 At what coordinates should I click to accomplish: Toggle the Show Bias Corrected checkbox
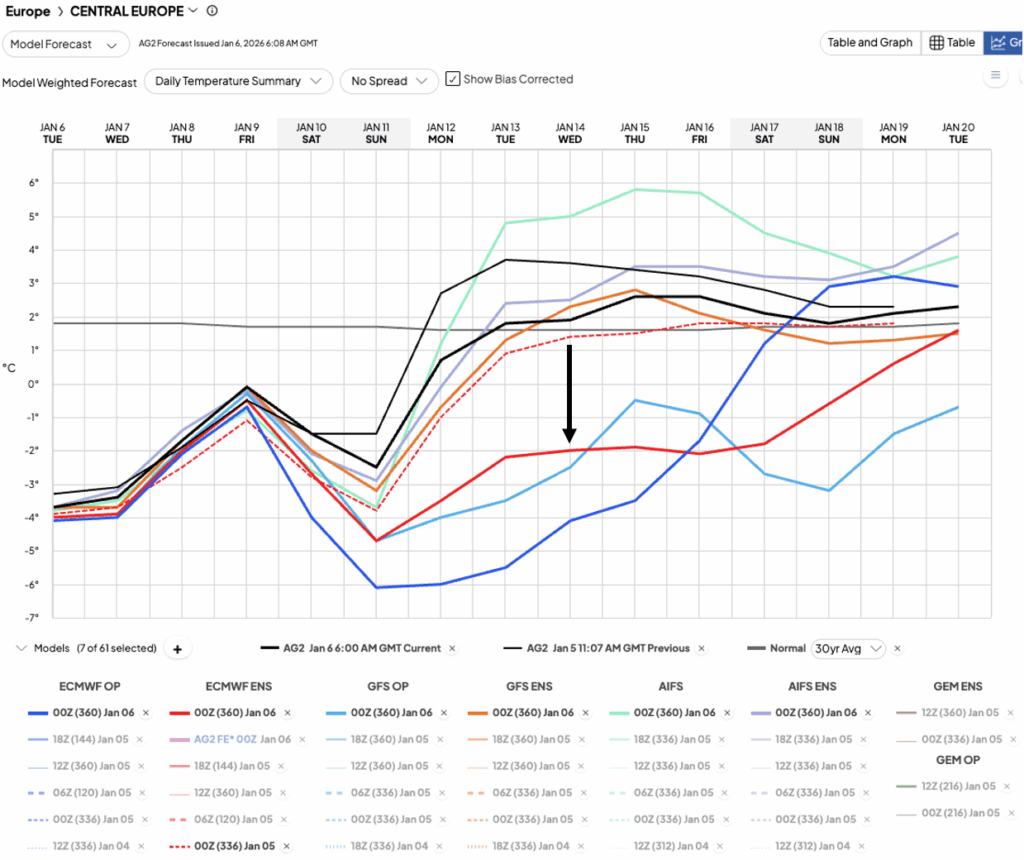click(452, 79)
